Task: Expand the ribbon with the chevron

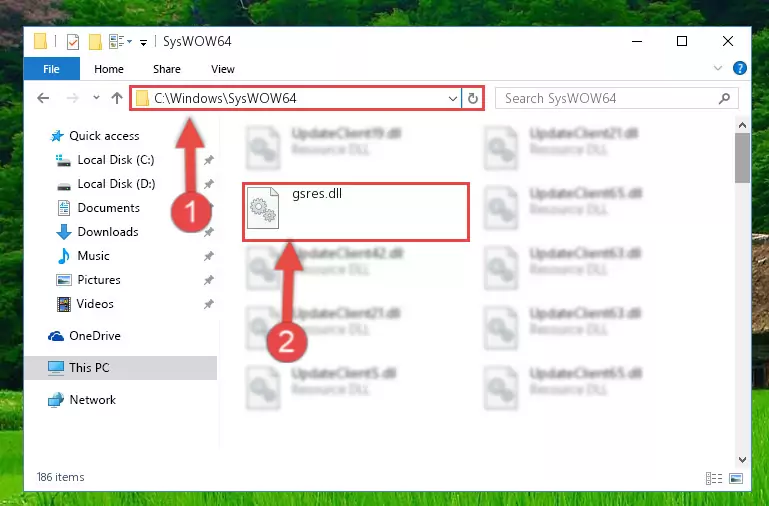Action: coord(718,68)
